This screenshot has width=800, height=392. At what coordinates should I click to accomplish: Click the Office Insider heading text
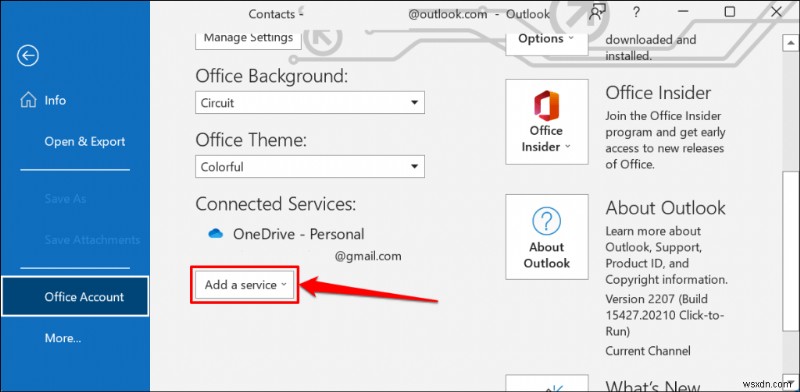click(658, 93)
